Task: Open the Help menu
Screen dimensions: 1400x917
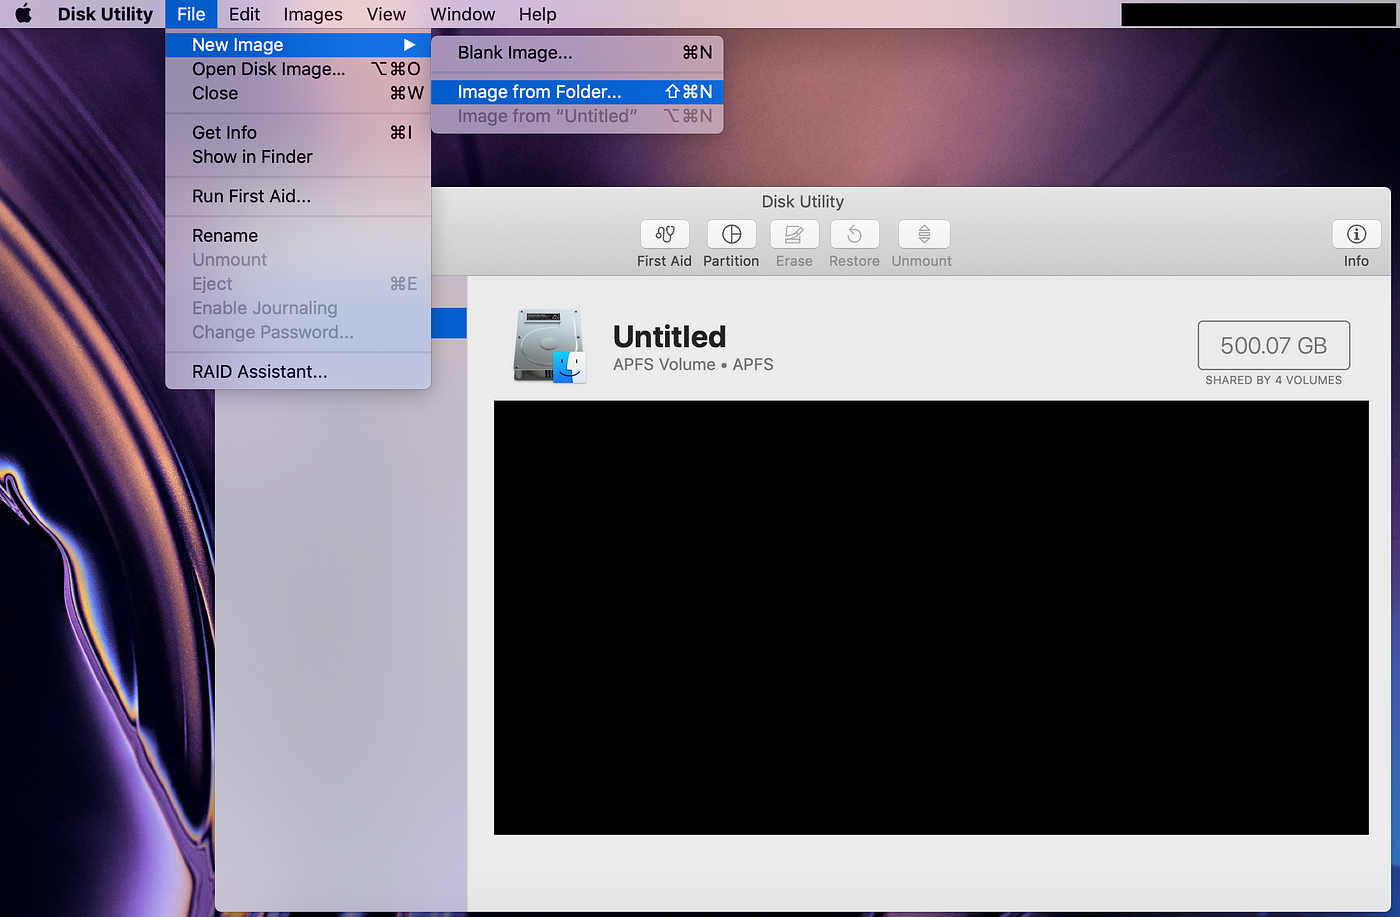Action: [x=537, y=14]
